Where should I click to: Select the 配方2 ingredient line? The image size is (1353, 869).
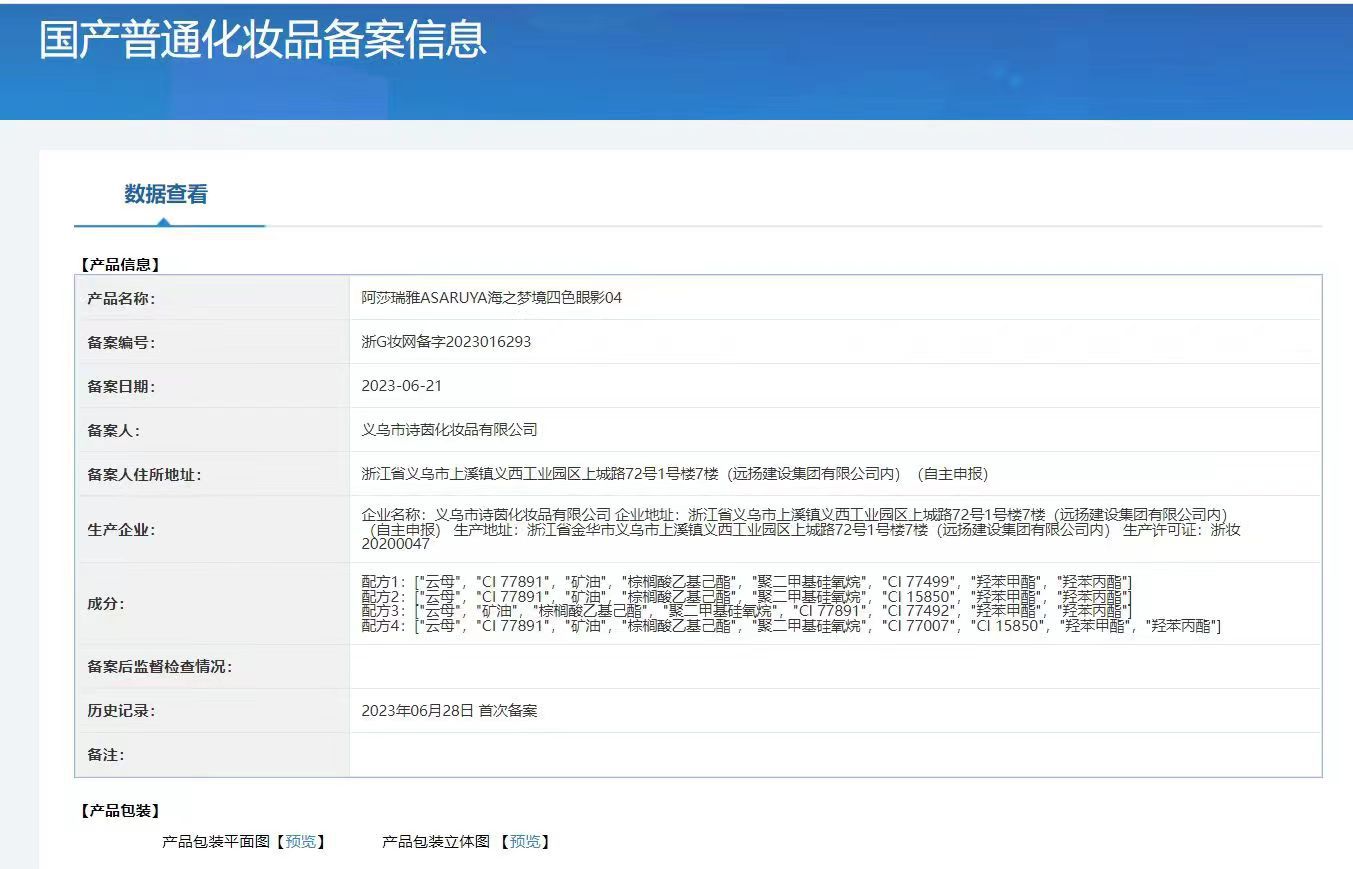click(746, 596)
